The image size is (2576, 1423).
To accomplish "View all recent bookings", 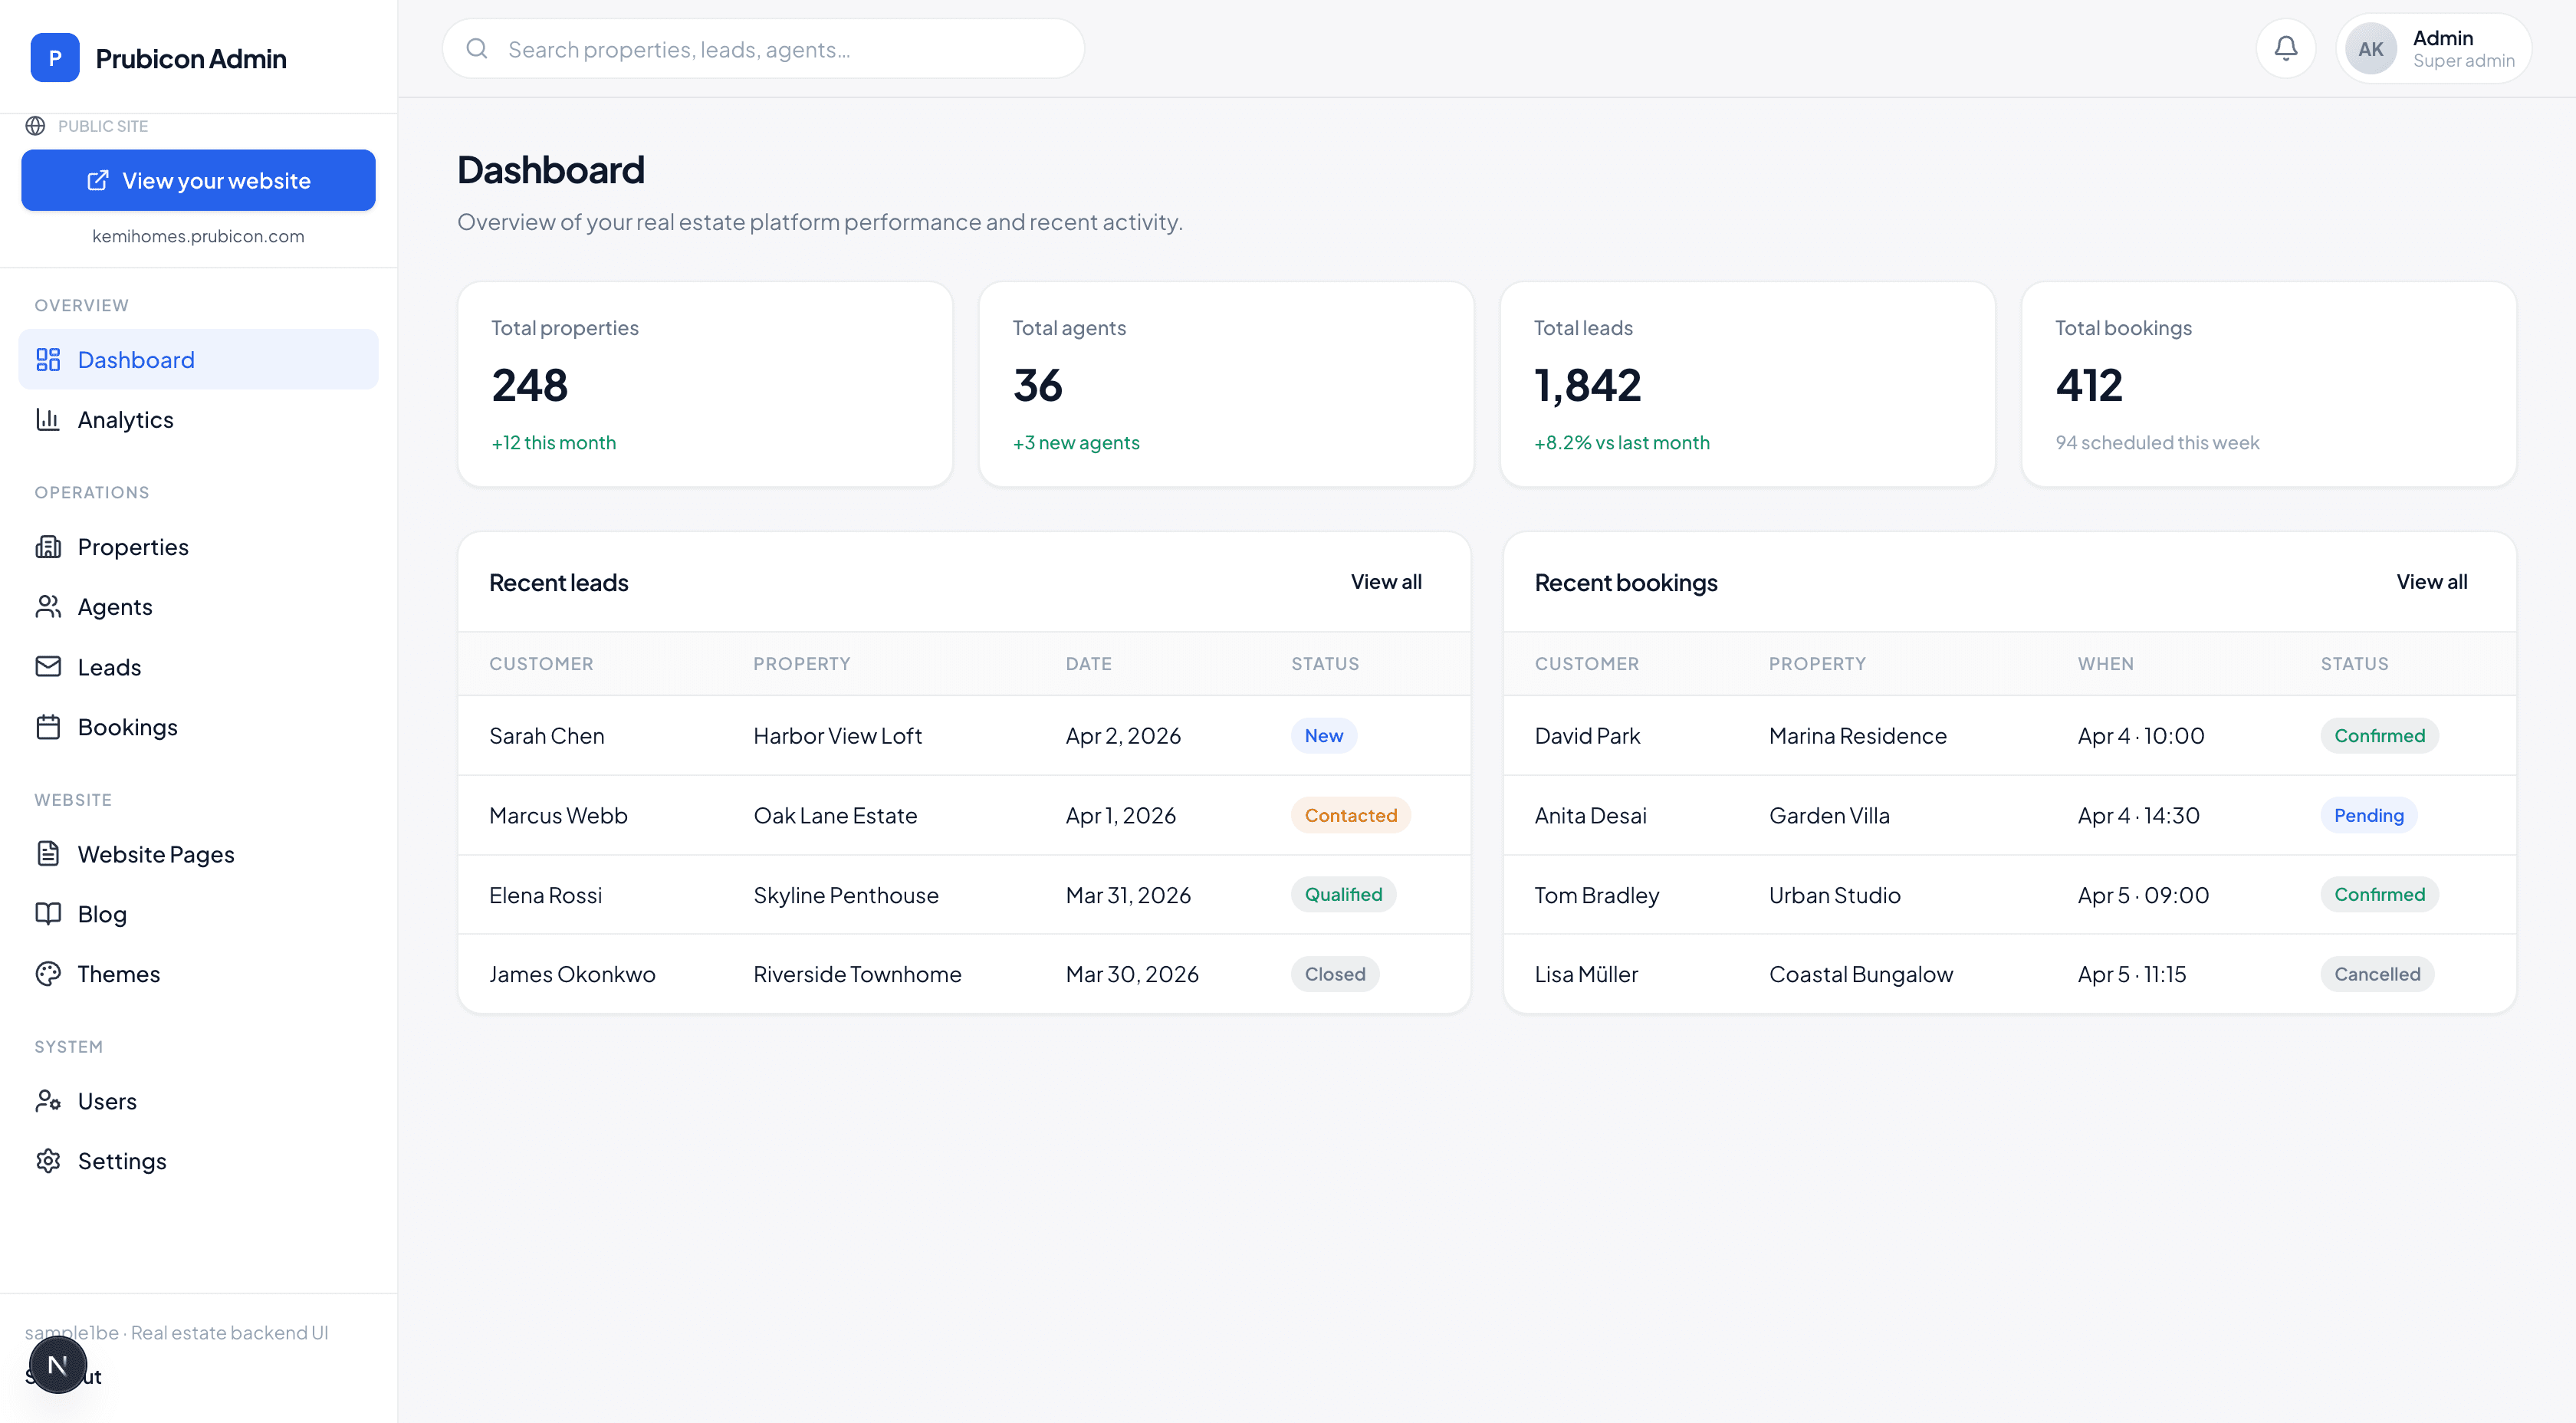I will point(2431,581).
